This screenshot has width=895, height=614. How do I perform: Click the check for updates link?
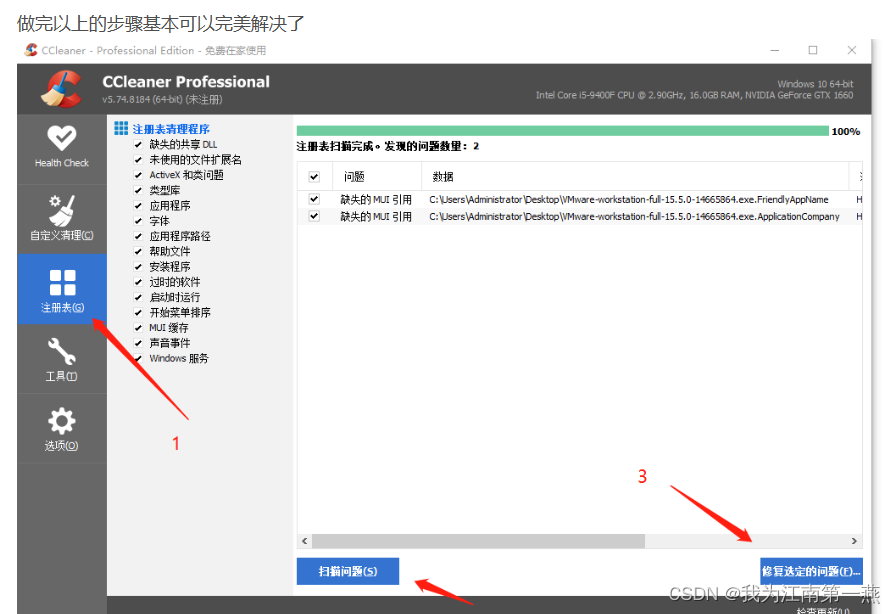(x=823, y=611)
